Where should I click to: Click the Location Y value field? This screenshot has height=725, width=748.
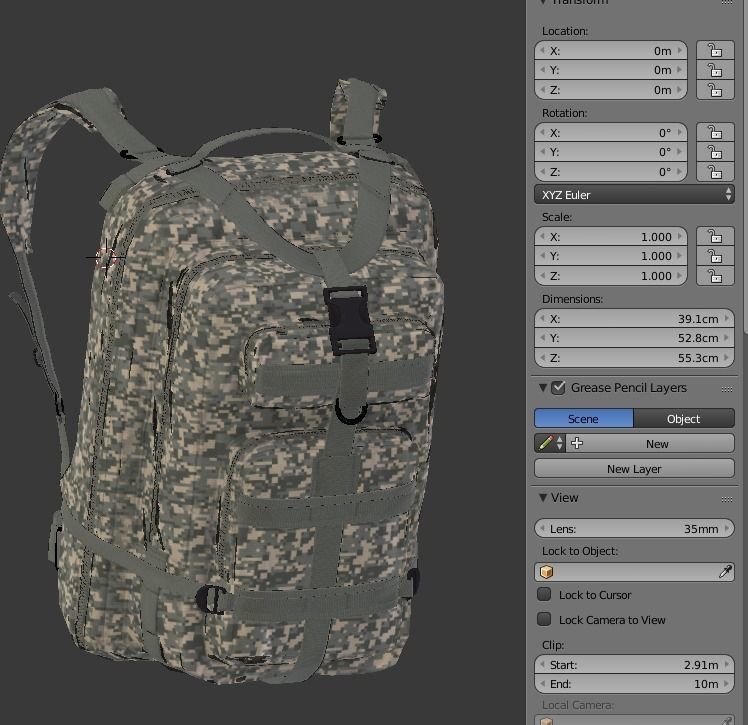(x=611, y=70)
